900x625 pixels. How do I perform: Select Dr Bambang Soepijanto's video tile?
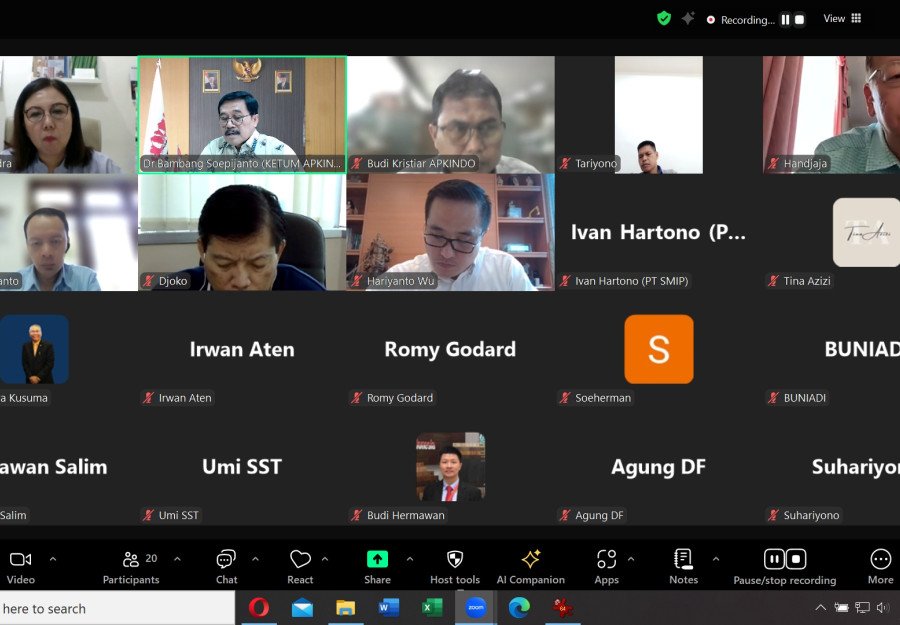(242, 114)
